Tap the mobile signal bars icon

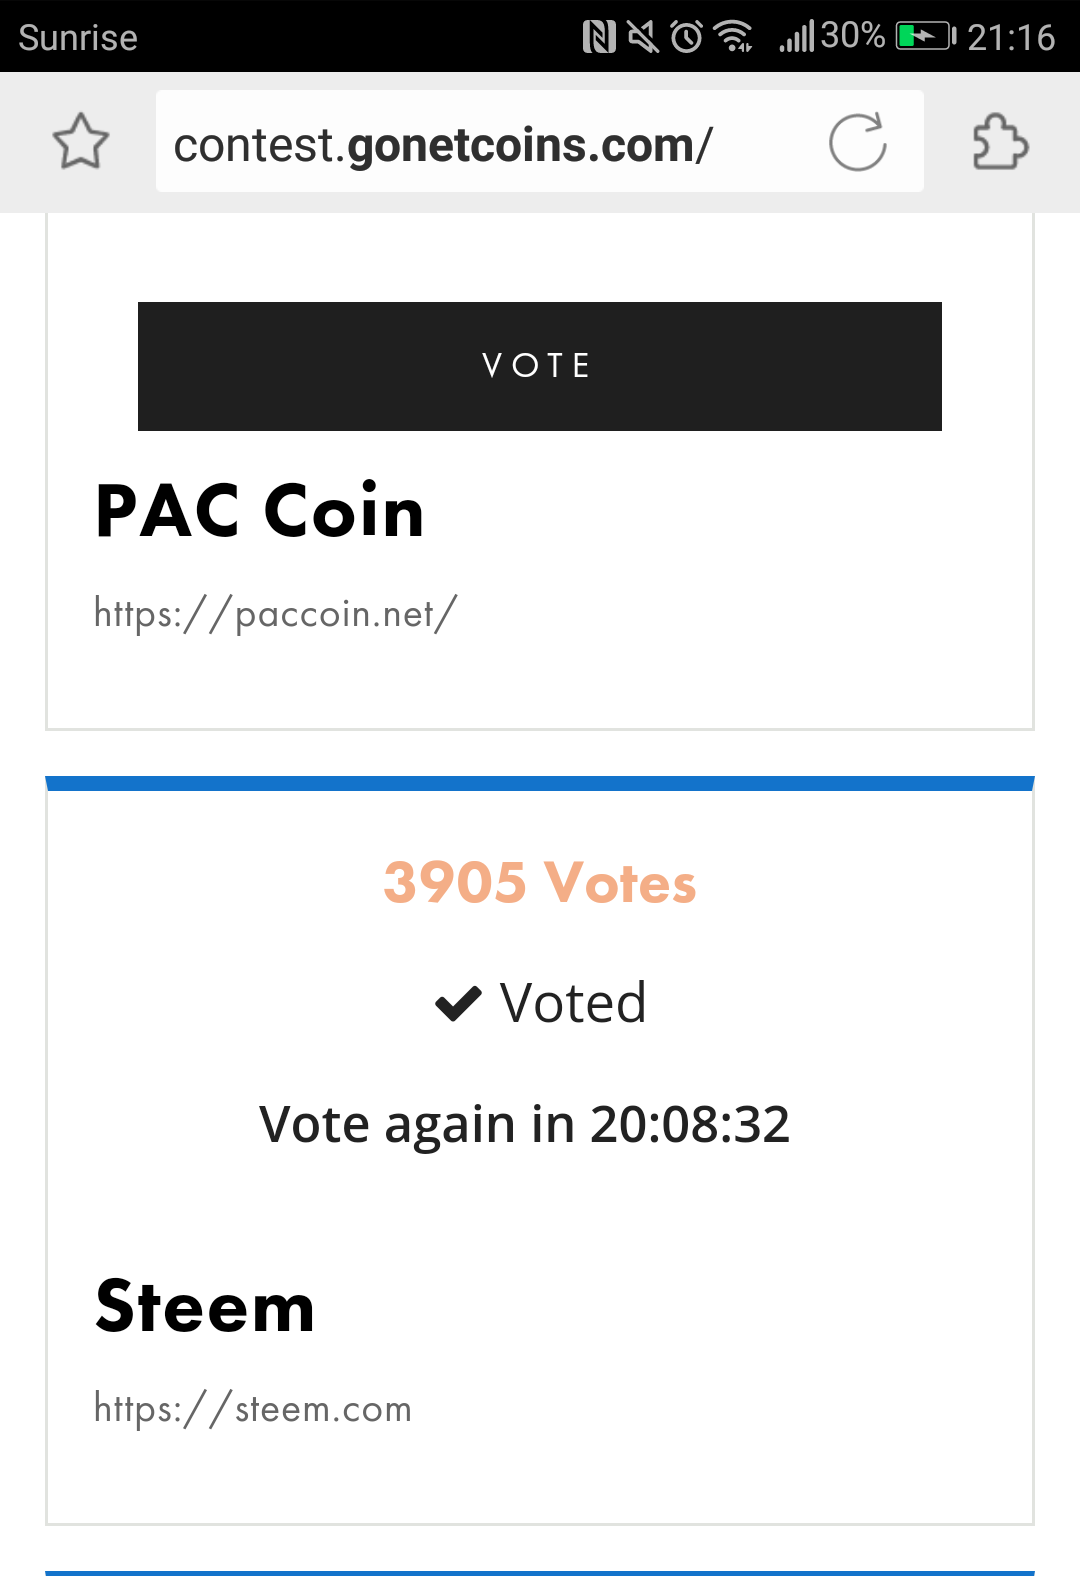[797, 37]
